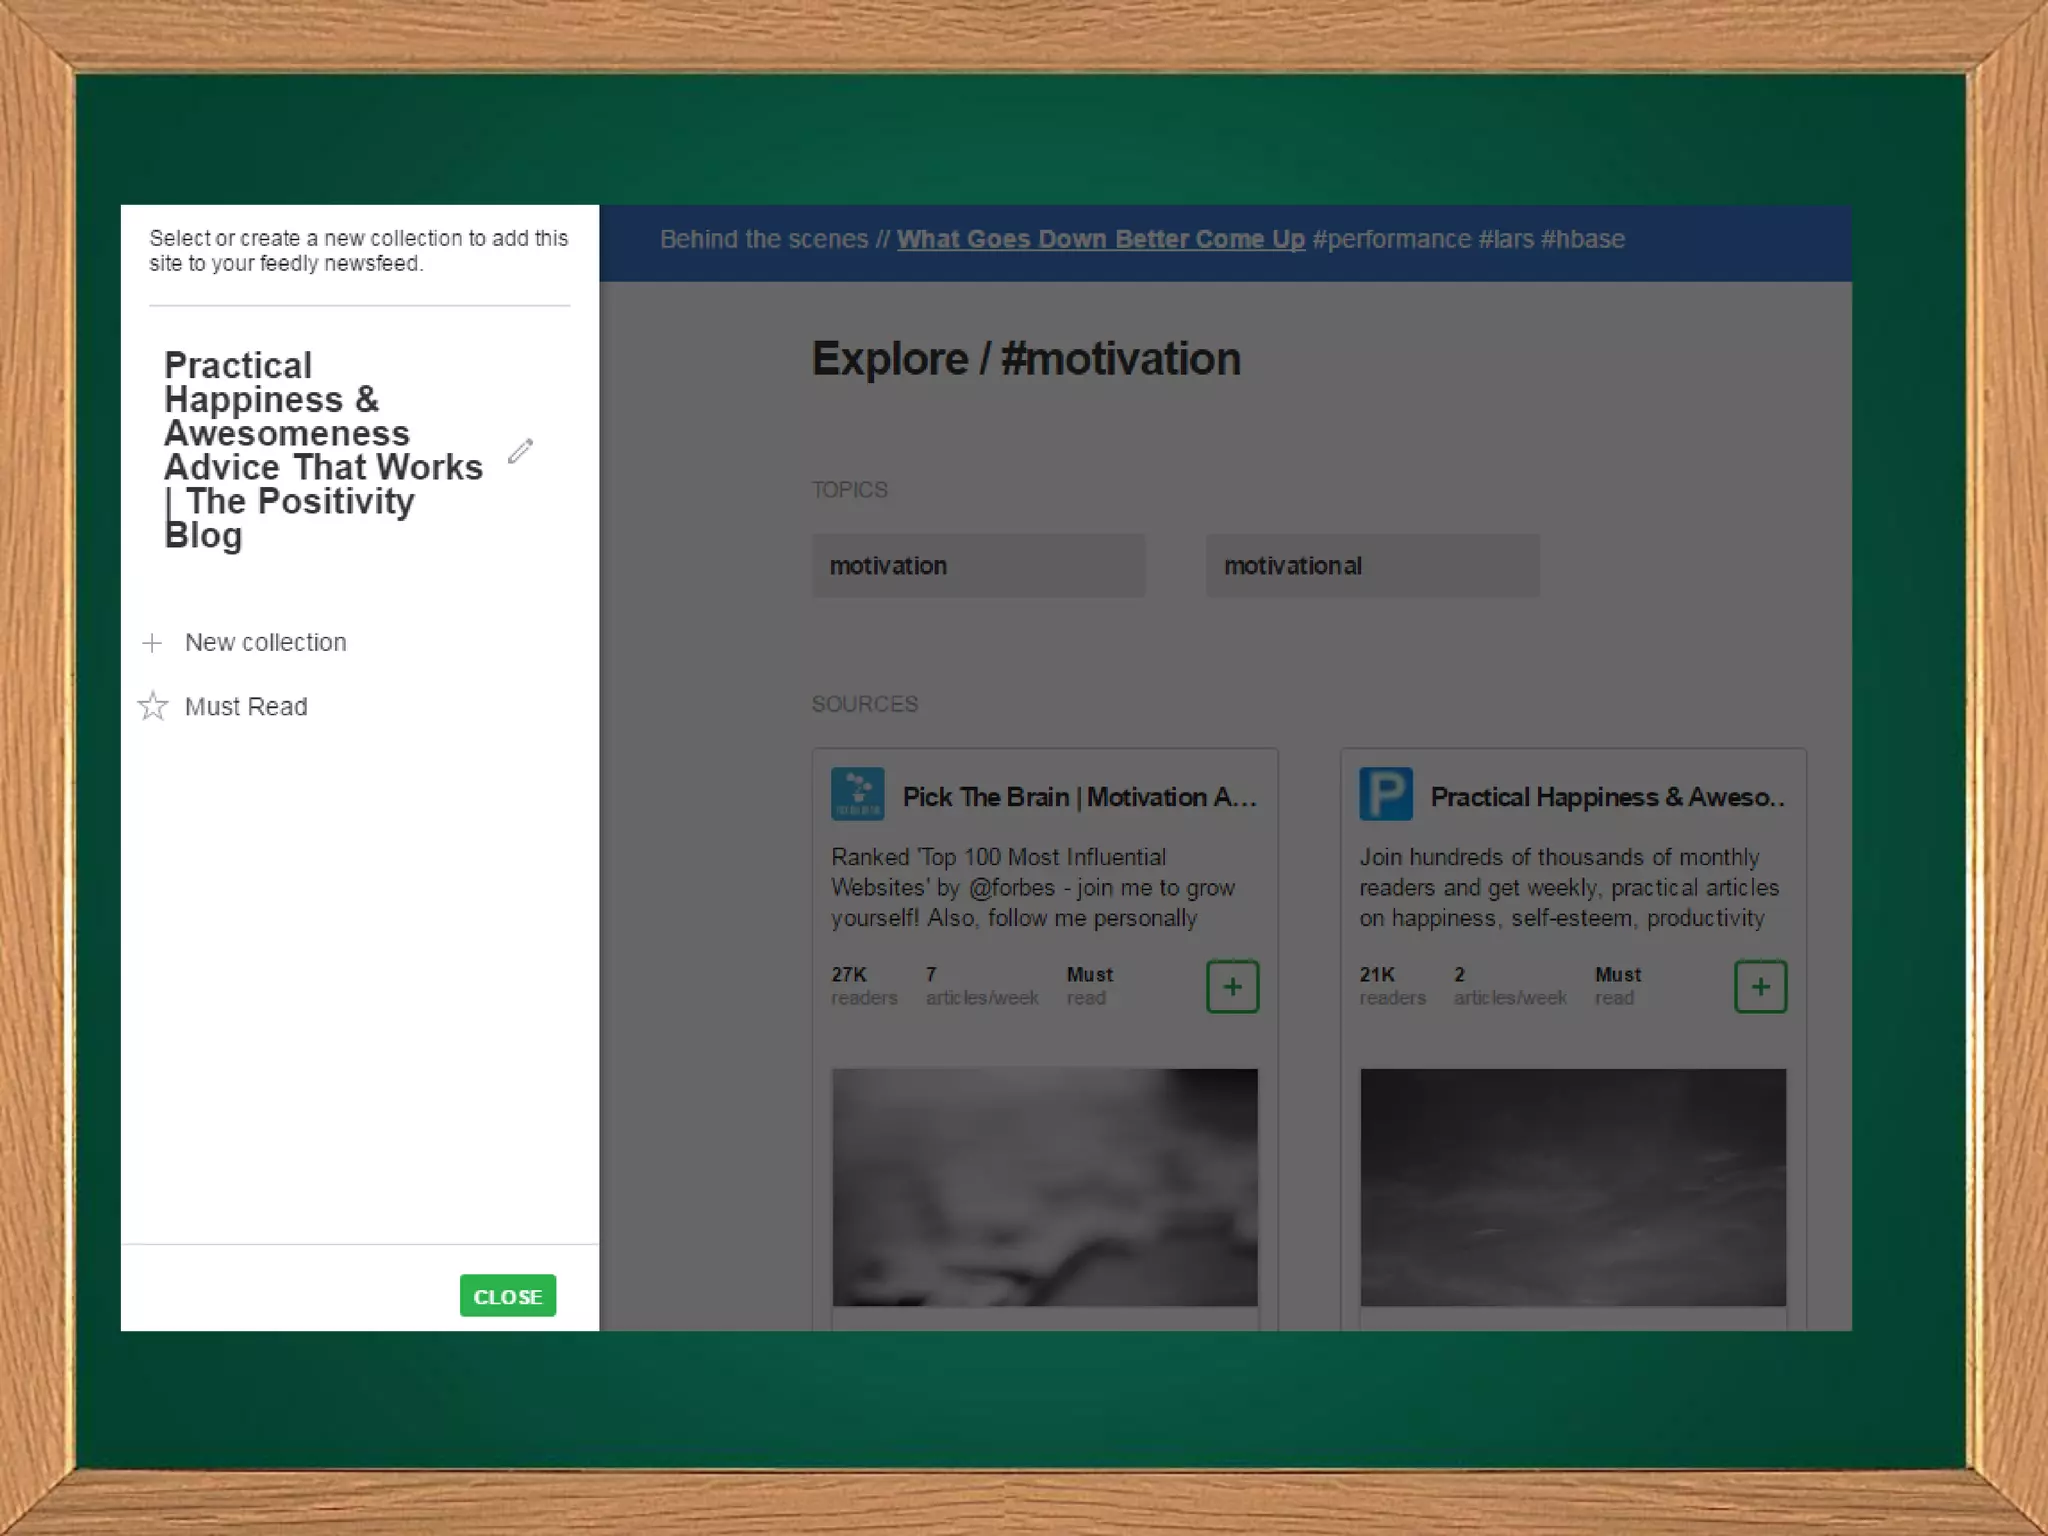The width and height of the screenshot is (2048, 1536).
Task: Add Pick The Brain with plus button
Action: [x=1232, y=987]
